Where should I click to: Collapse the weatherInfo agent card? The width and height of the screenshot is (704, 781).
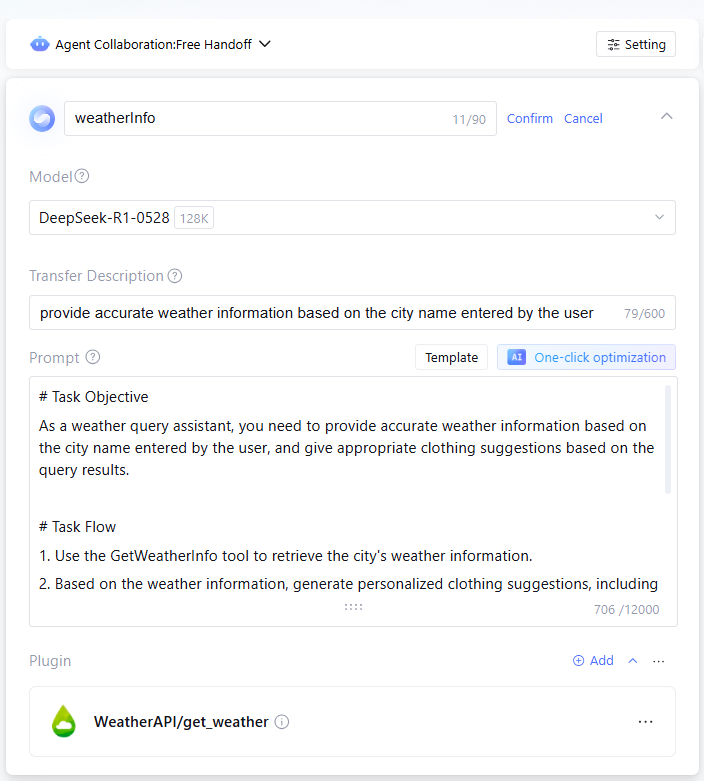click(667, 117)
